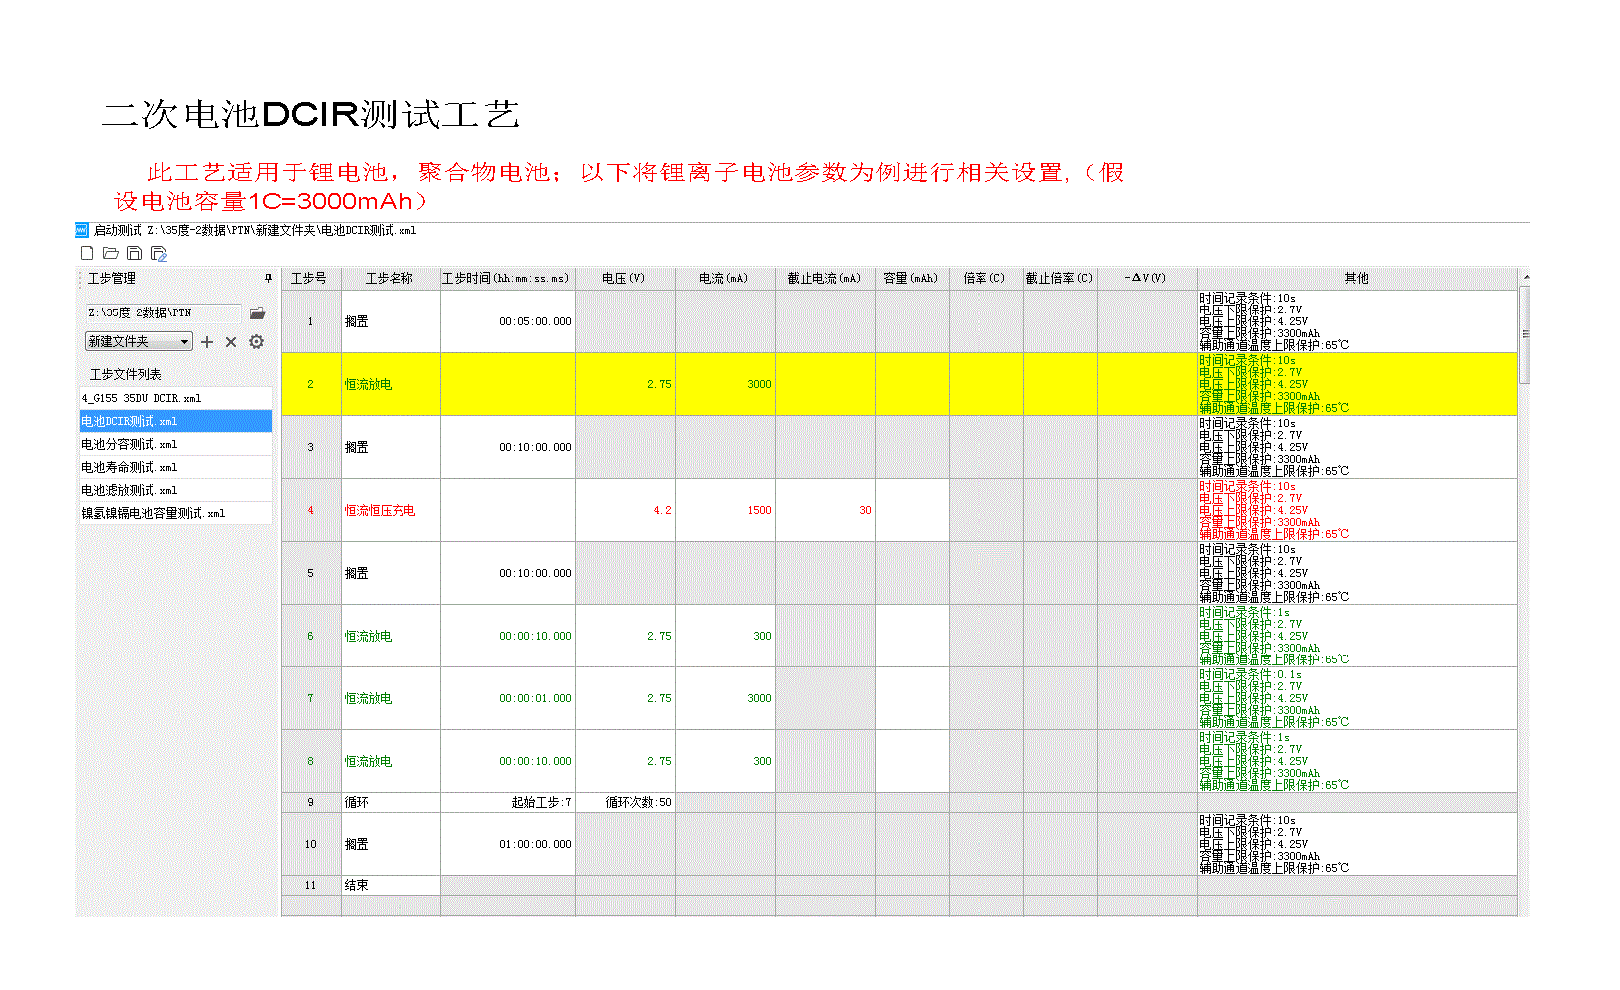Click the X icon to delete folder
Screen dimensions: 1620x990
(x=231, y=342)
